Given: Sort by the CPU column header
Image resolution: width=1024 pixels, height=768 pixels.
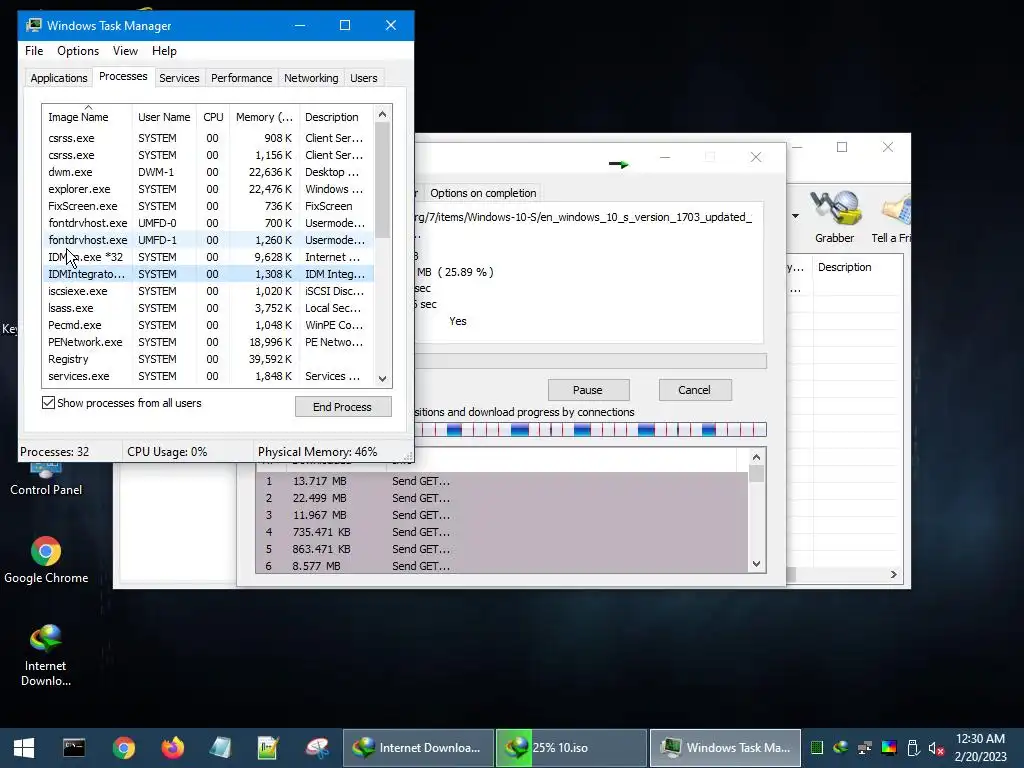Looking at the screenshot, I should pos(213,117).
